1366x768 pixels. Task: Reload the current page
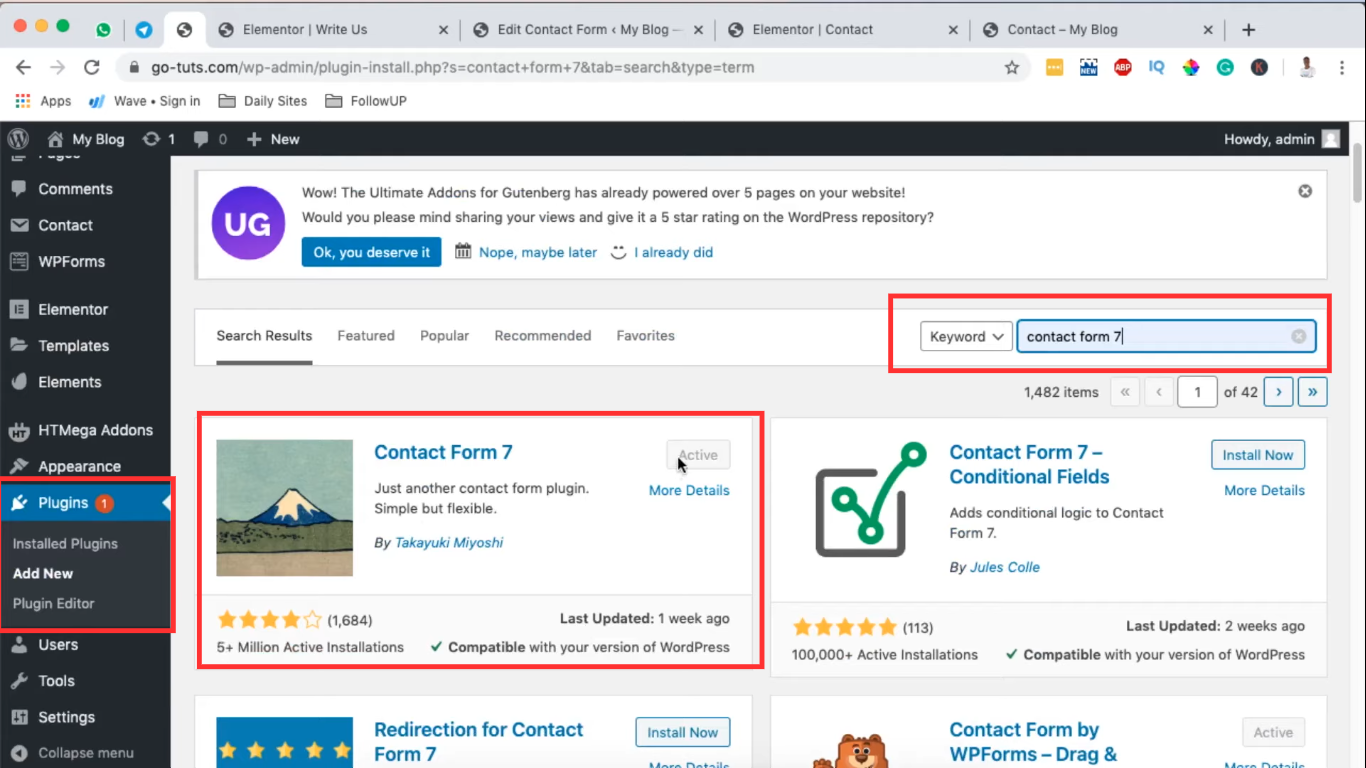click(x=92, y=68)
